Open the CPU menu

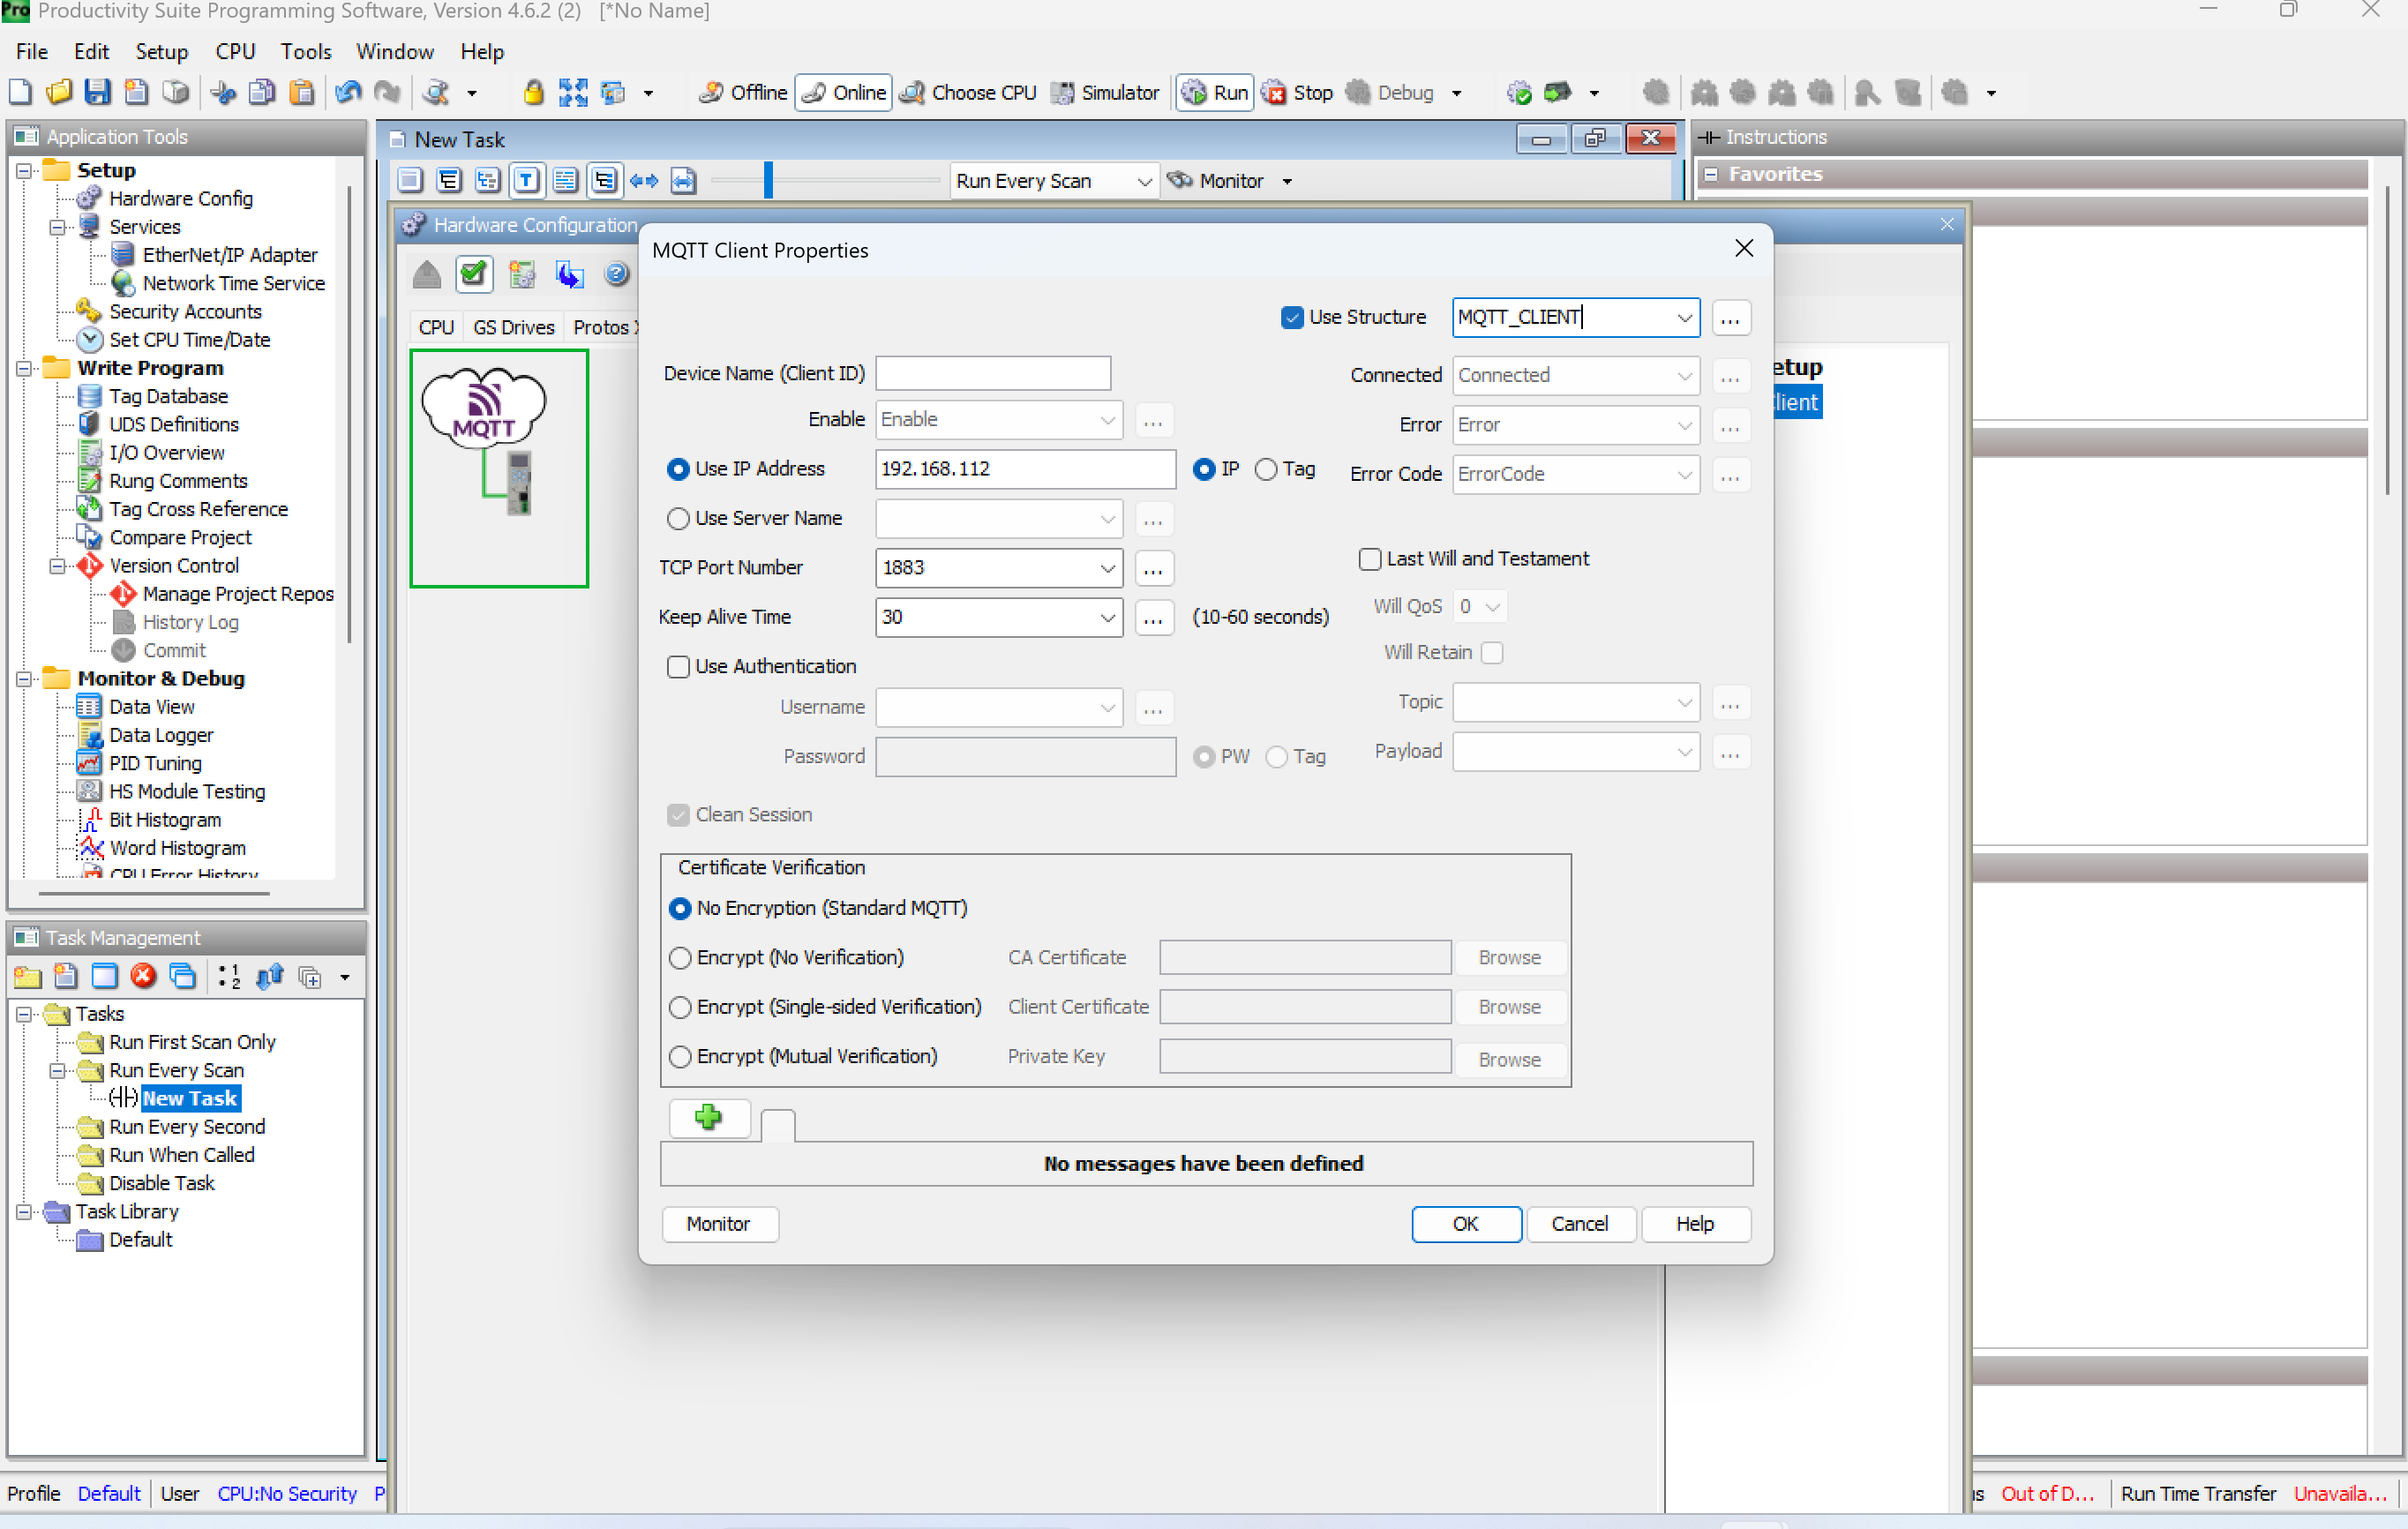click(235, 51)
